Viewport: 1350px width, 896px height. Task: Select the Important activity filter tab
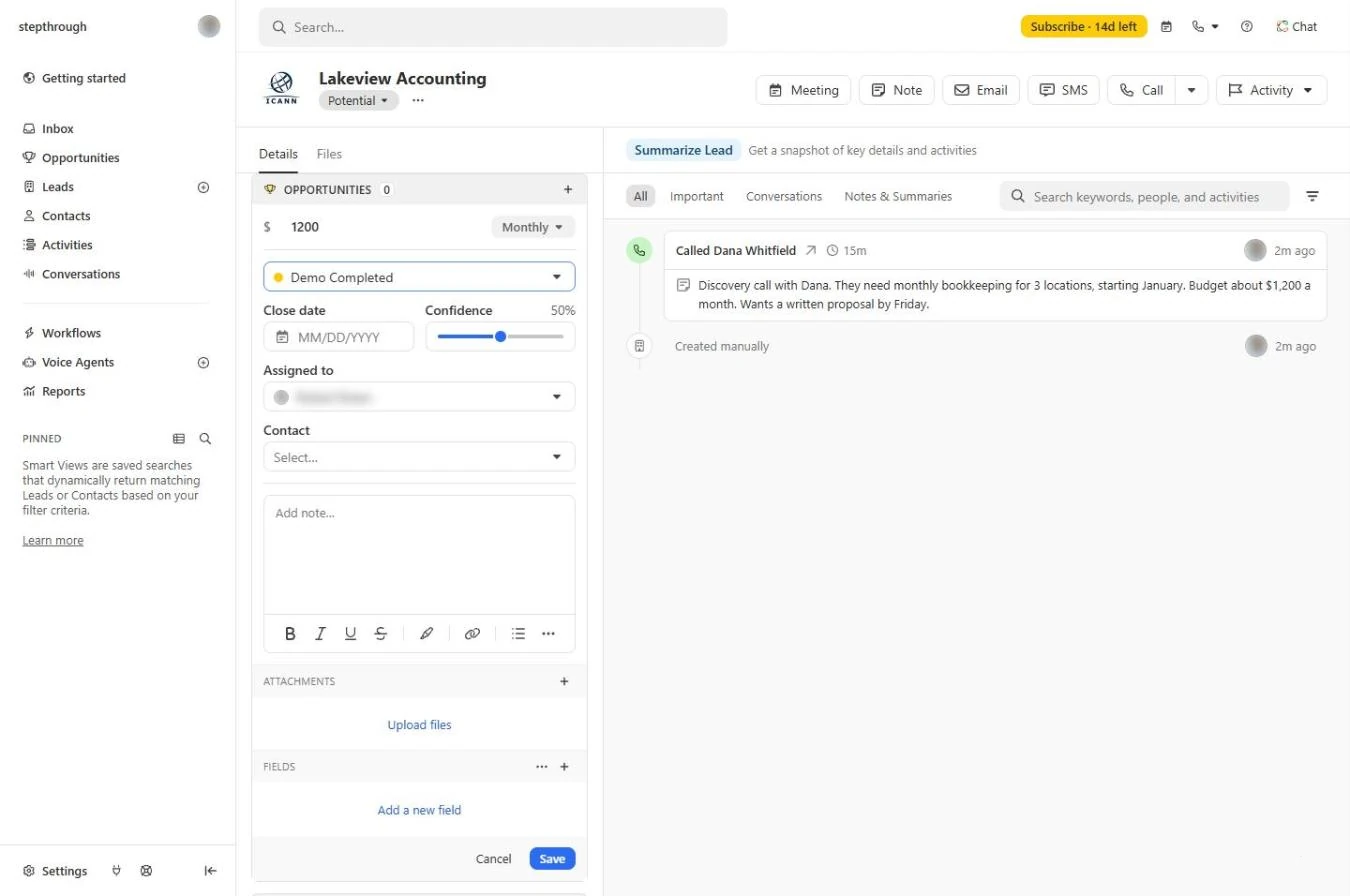(x=697, y=196)
